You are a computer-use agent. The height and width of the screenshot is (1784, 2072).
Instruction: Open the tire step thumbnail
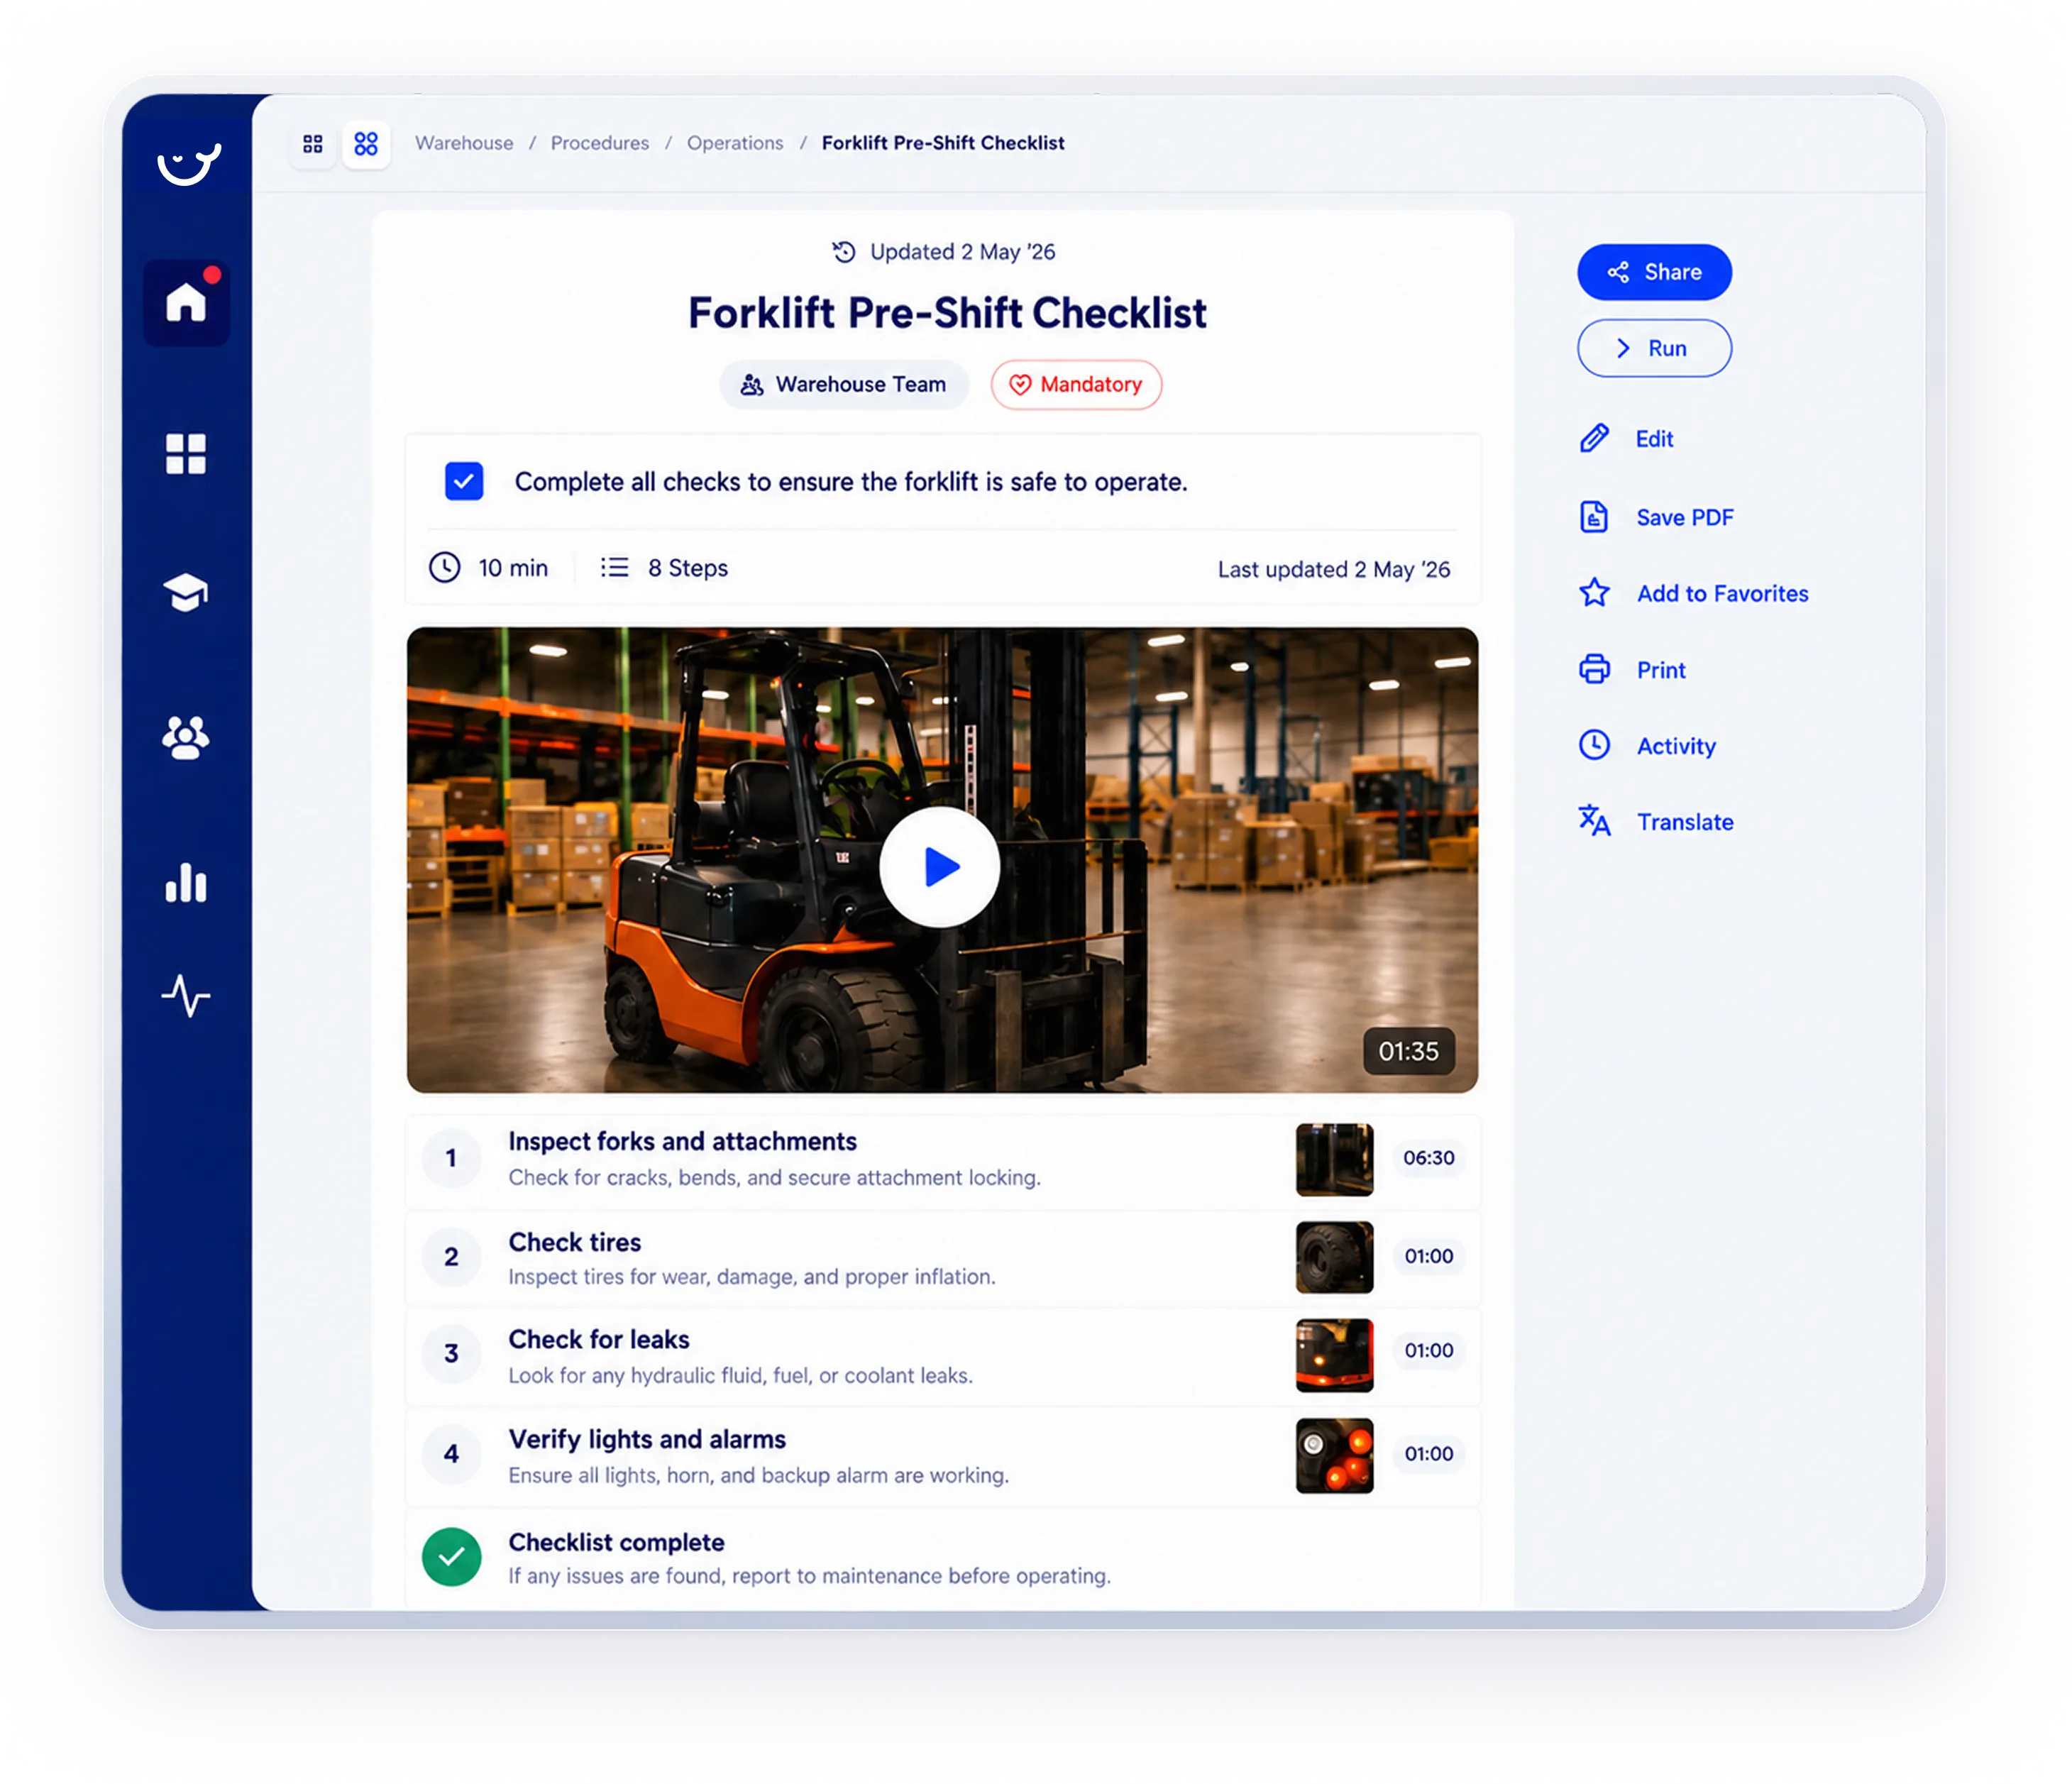click(x=1334, y=1257)
